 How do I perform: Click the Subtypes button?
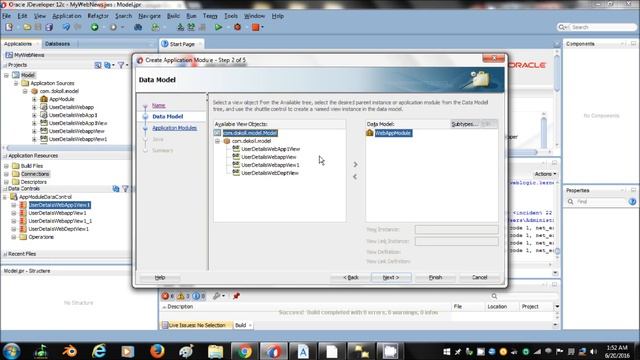(464, 124)
